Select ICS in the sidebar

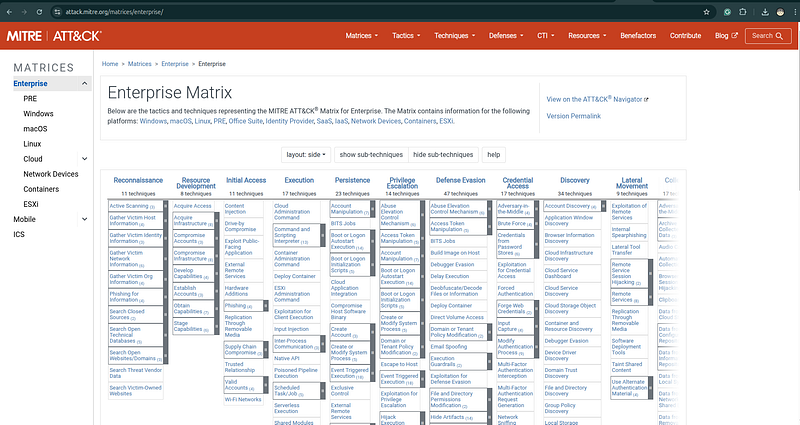click(19, 234)
